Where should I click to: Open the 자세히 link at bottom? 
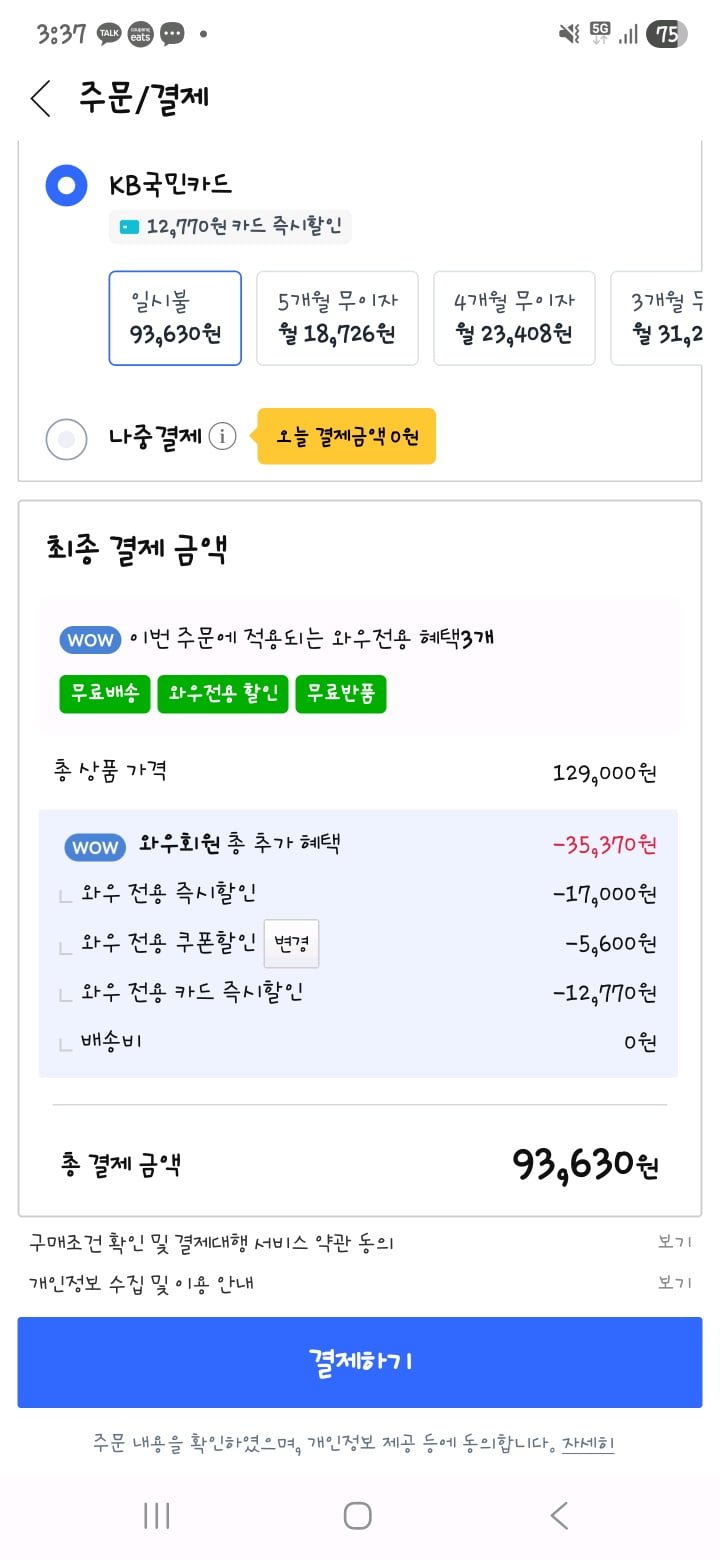588,1443
